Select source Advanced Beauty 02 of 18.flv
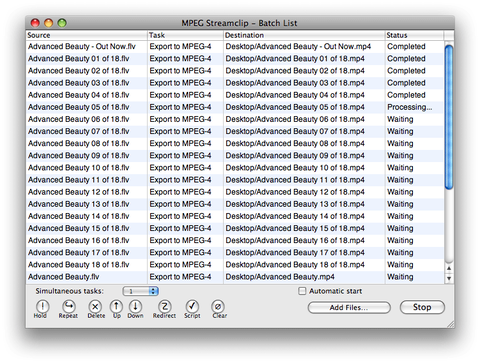480x363 pixels. pos(79,71)
